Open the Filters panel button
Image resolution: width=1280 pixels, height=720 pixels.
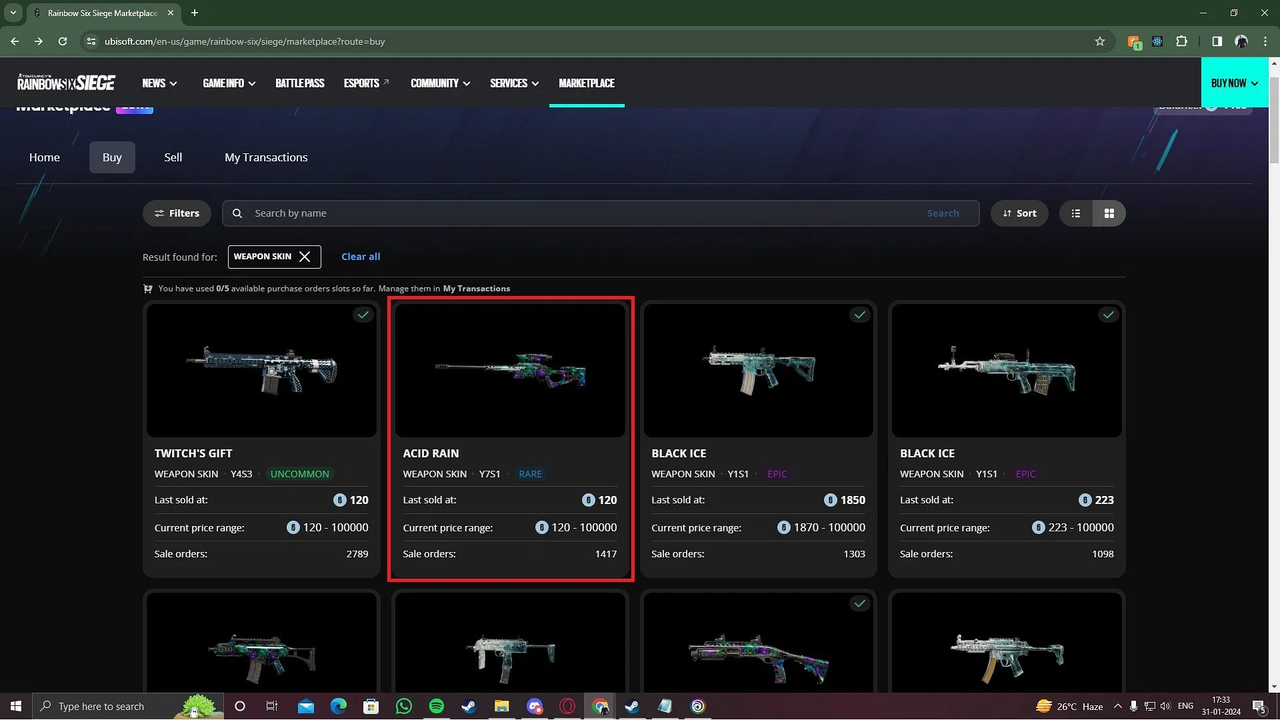(176, 213)
